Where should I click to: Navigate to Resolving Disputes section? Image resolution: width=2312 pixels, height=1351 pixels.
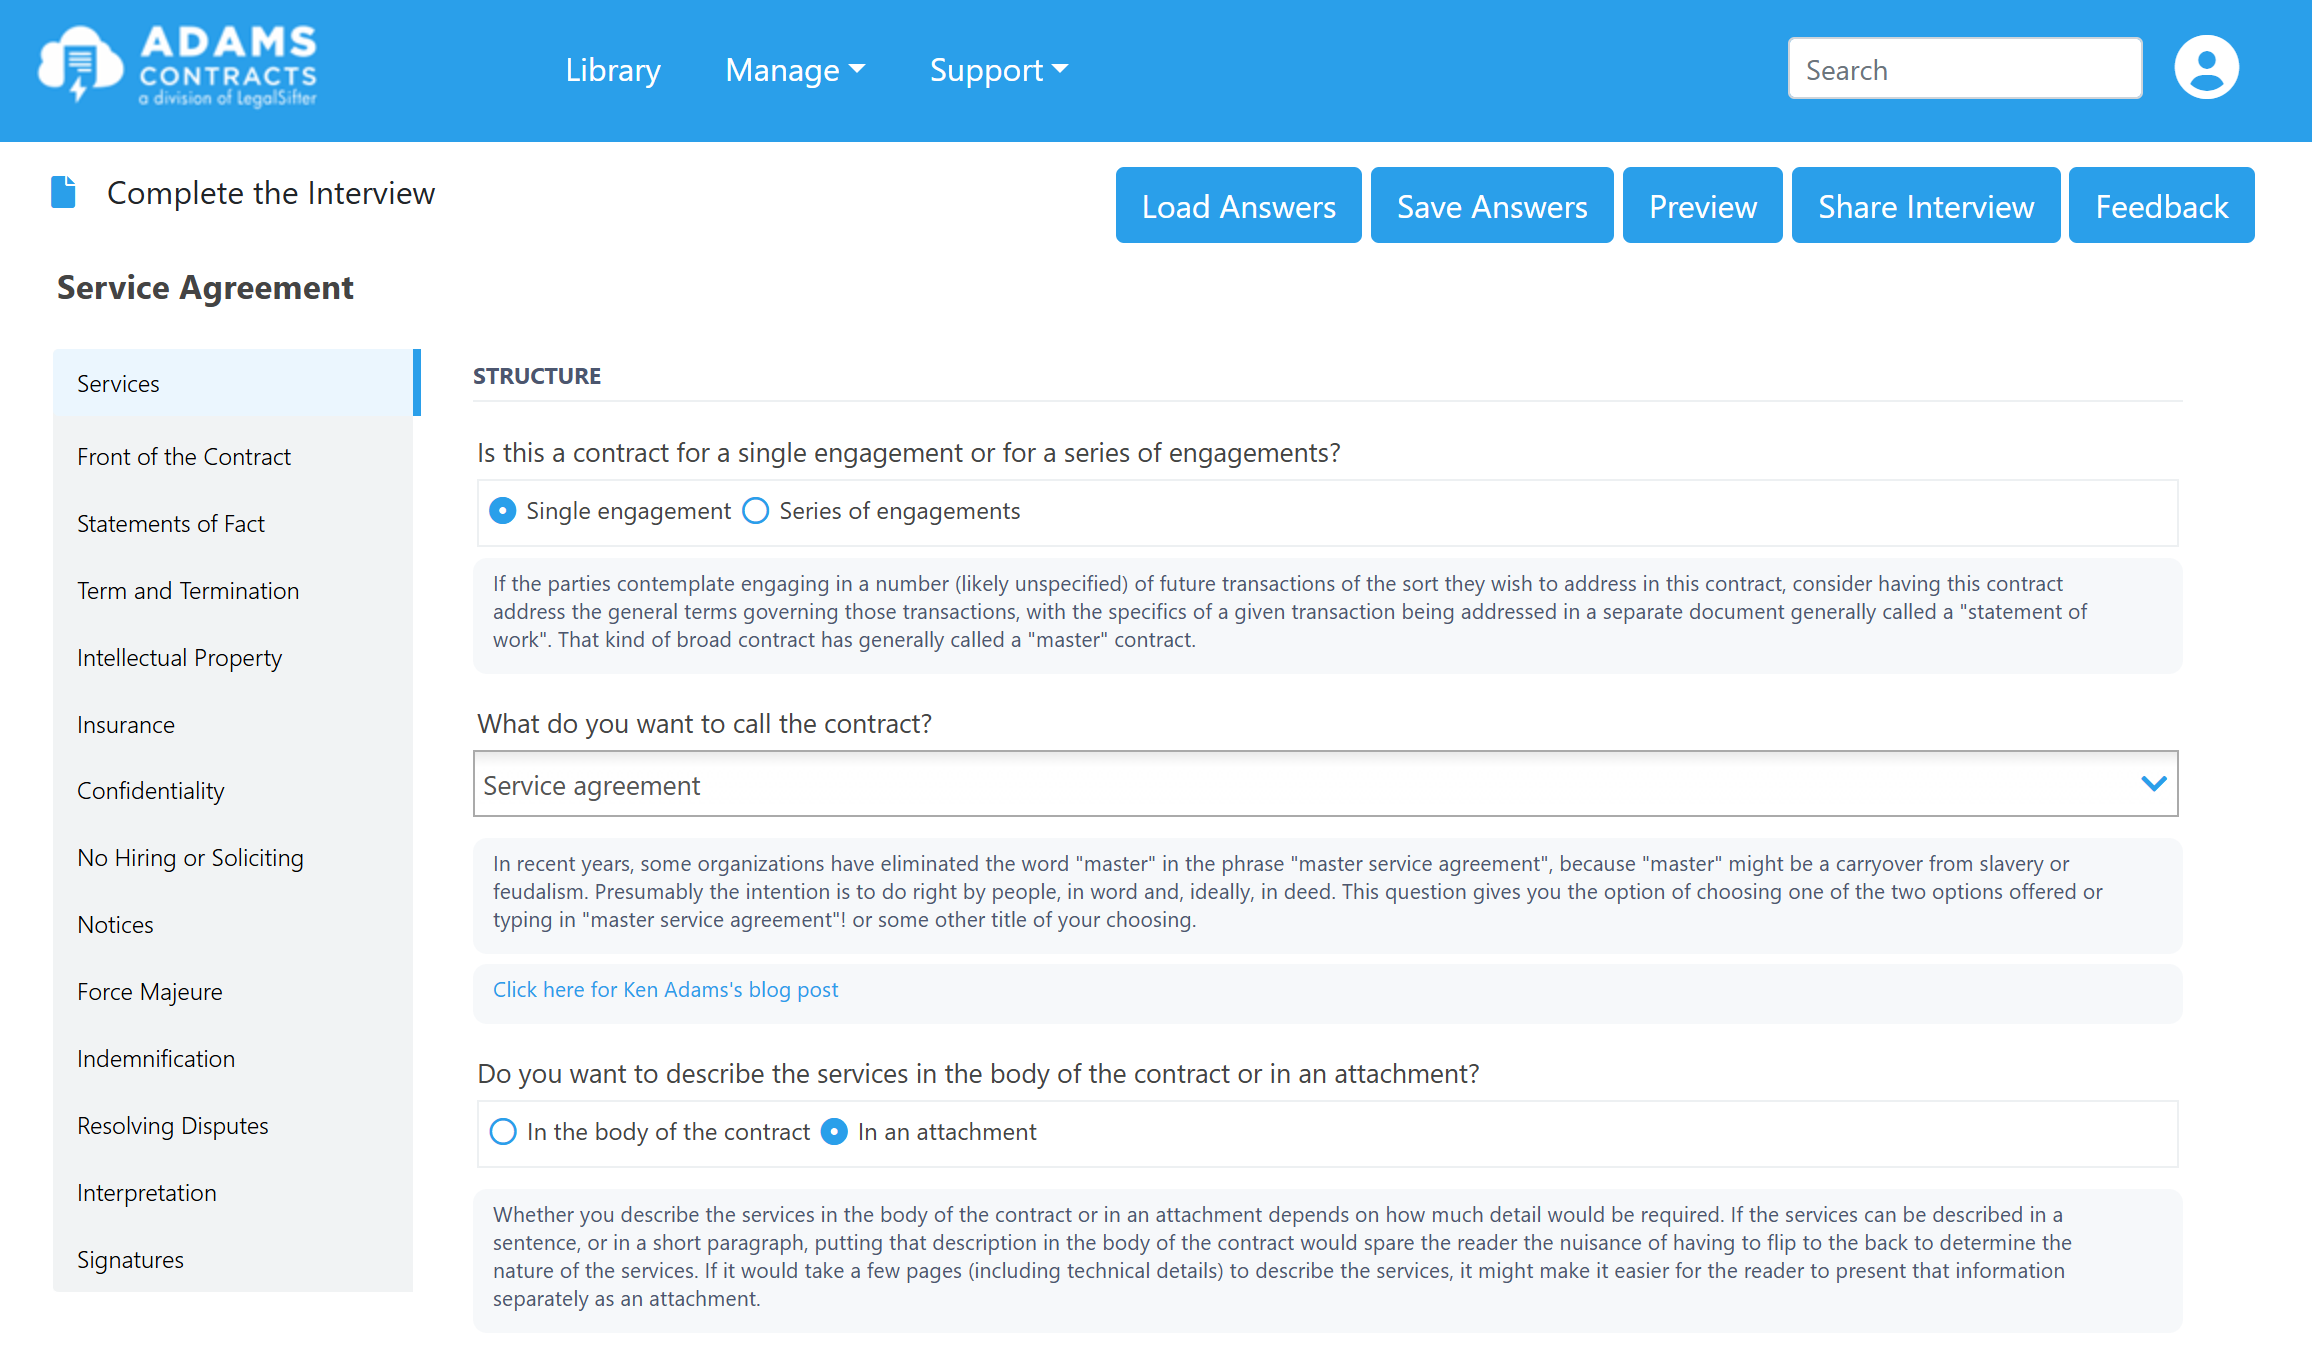(x=174, y=1124)
